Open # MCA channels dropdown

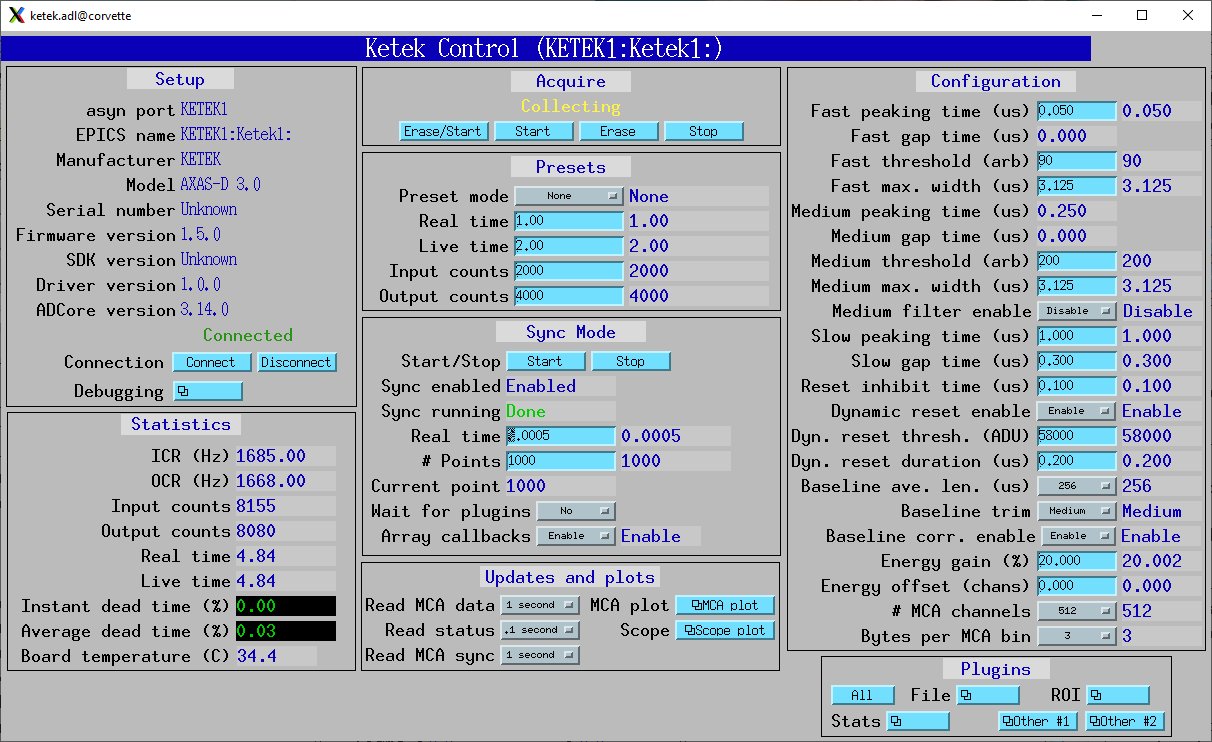point(1076,611)
